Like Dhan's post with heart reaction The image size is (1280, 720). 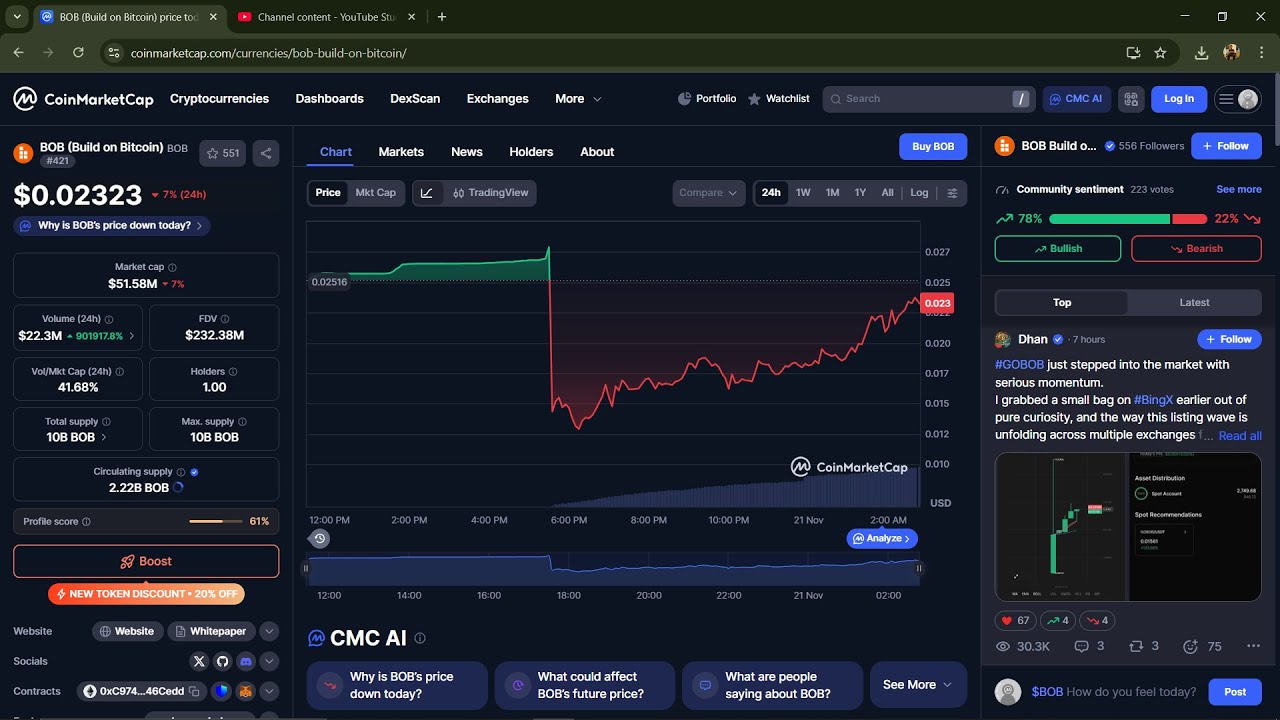[1014, 620]
